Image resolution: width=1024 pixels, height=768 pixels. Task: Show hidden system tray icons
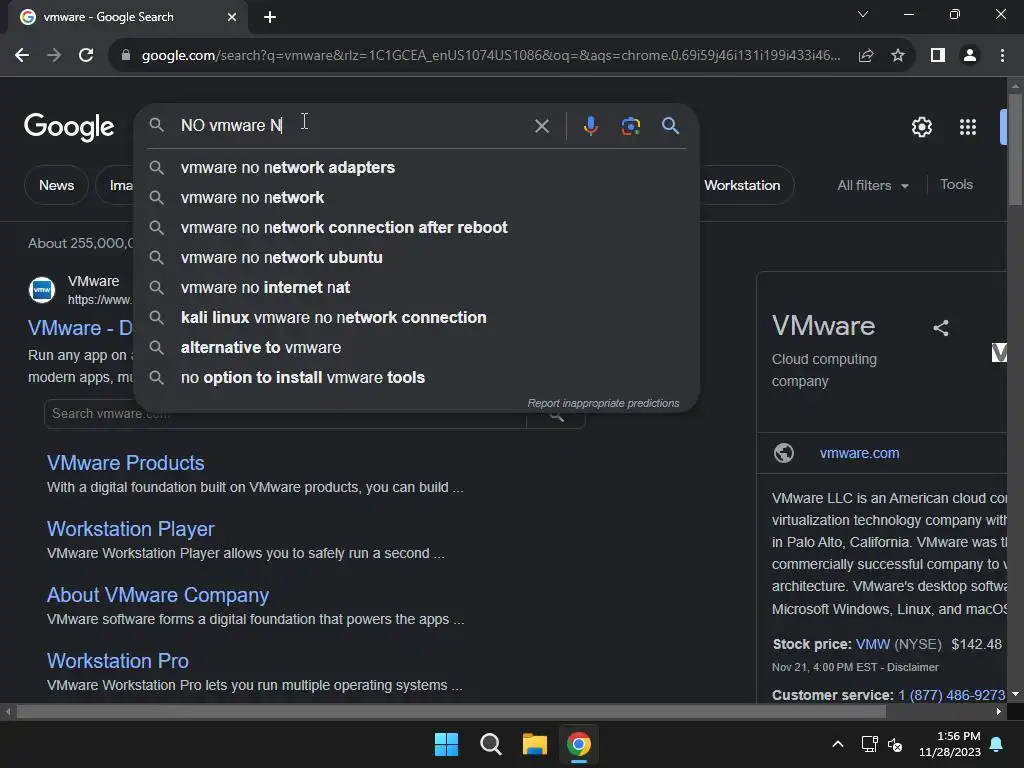coord(838,744)
